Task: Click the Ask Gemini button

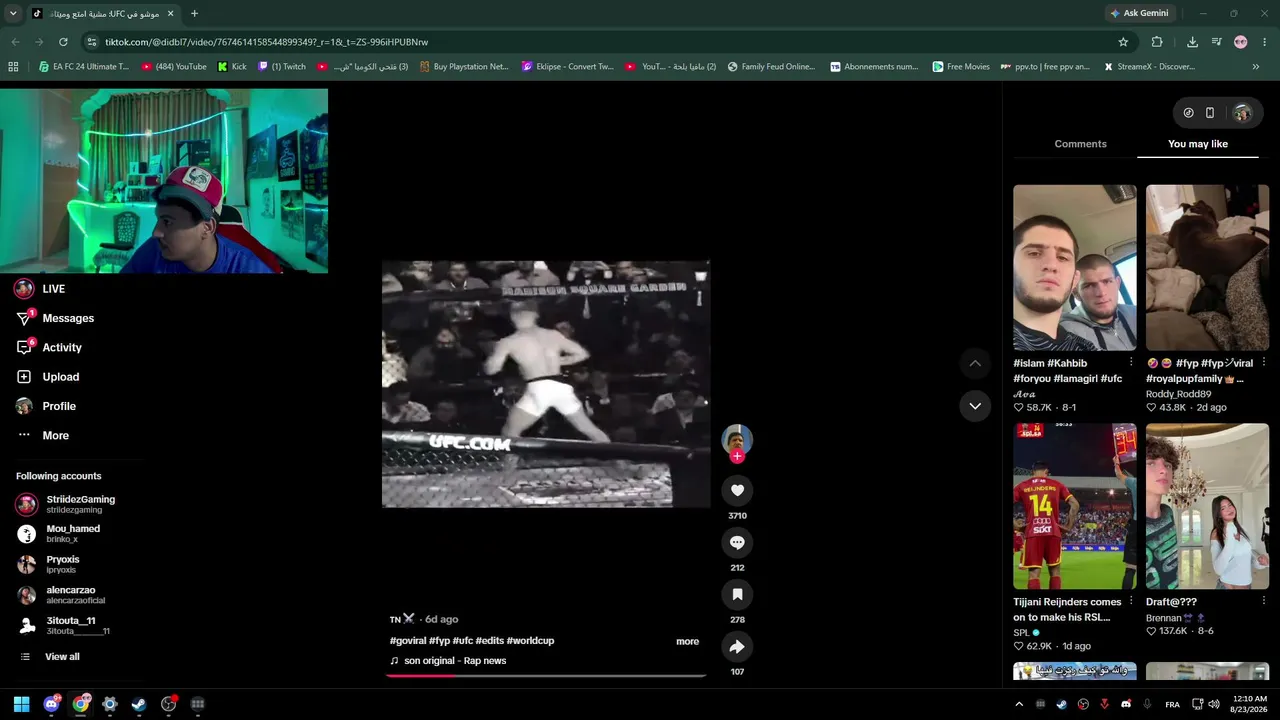Action: (x=1139, y=13)
